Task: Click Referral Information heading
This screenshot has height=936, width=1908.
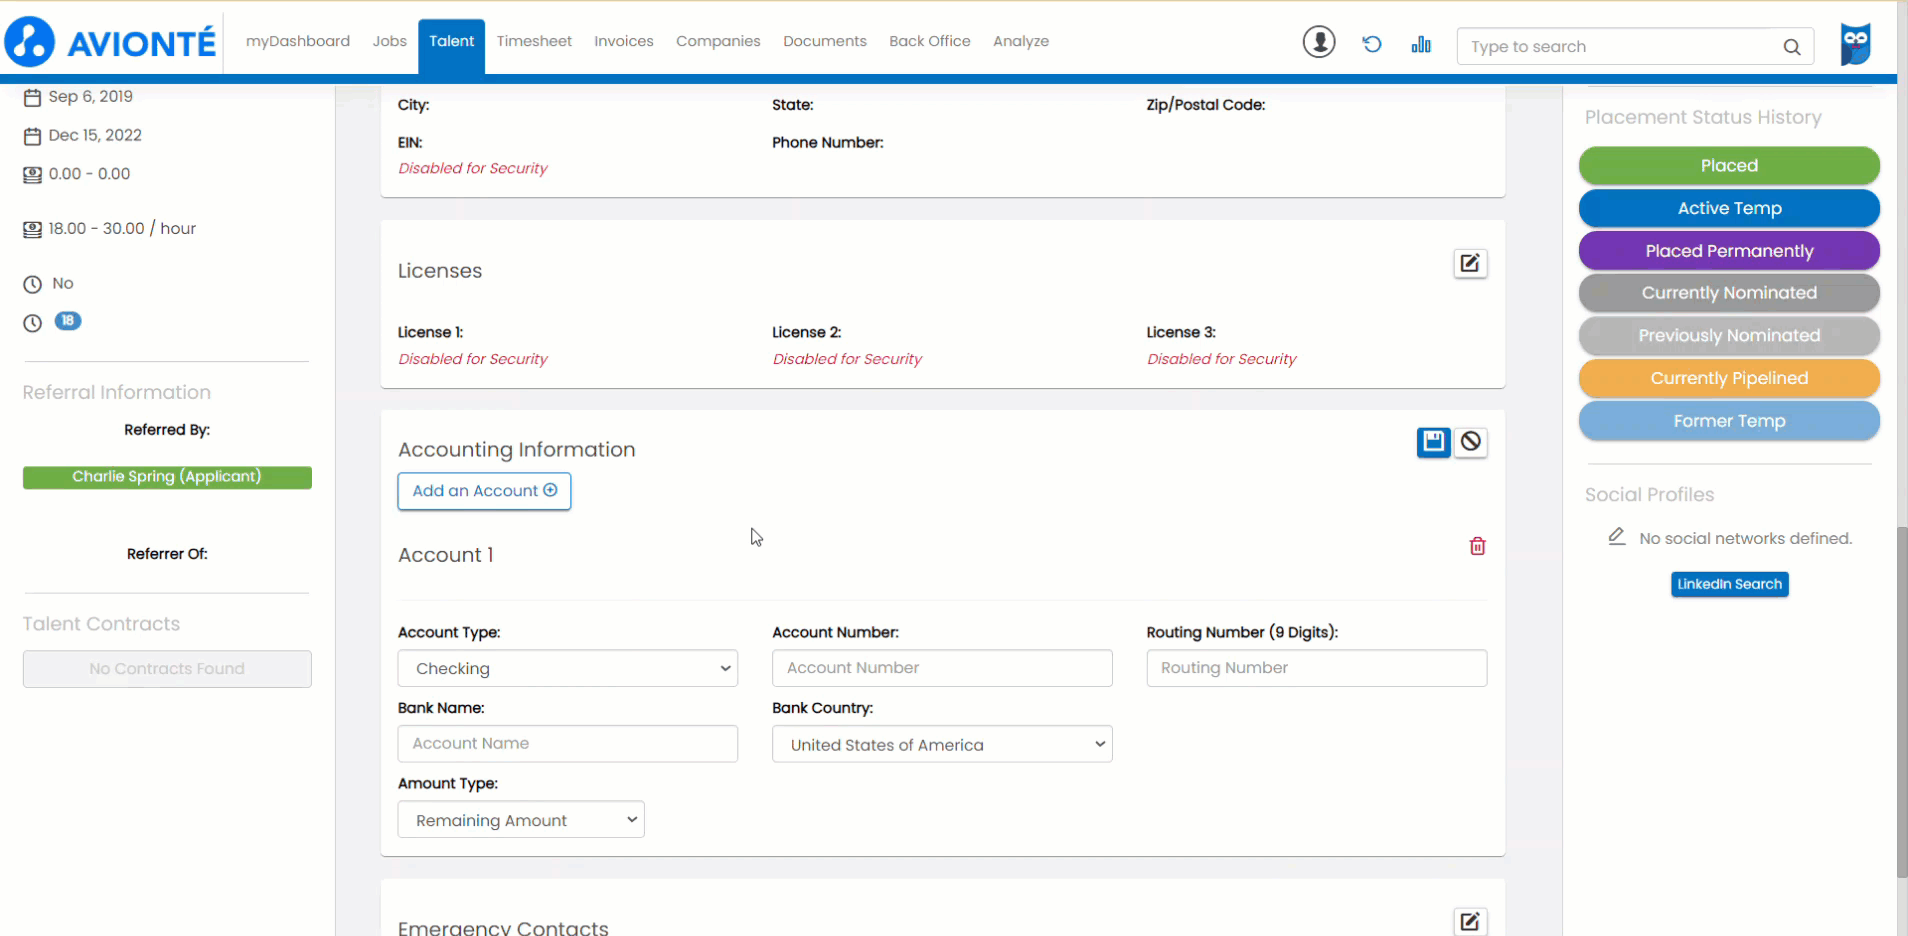Action: coord(117,393)
